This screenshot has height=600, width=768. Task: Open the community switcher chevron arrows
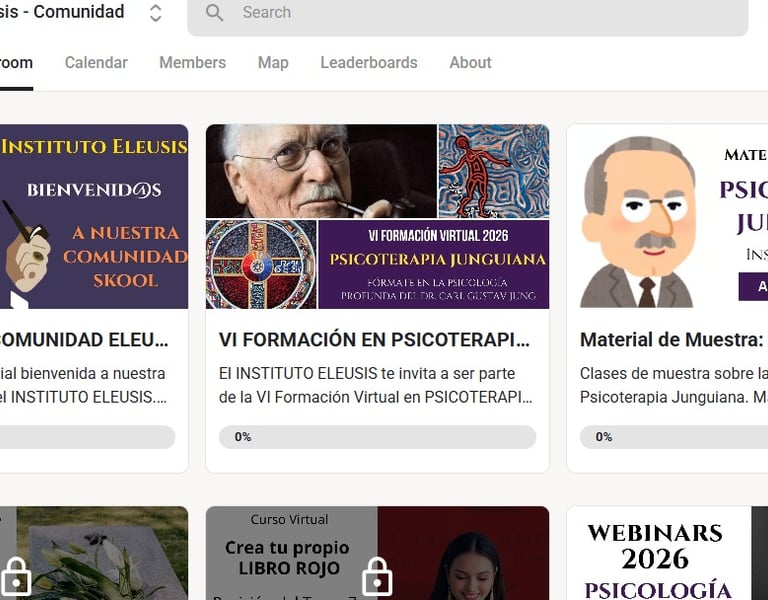155,13
